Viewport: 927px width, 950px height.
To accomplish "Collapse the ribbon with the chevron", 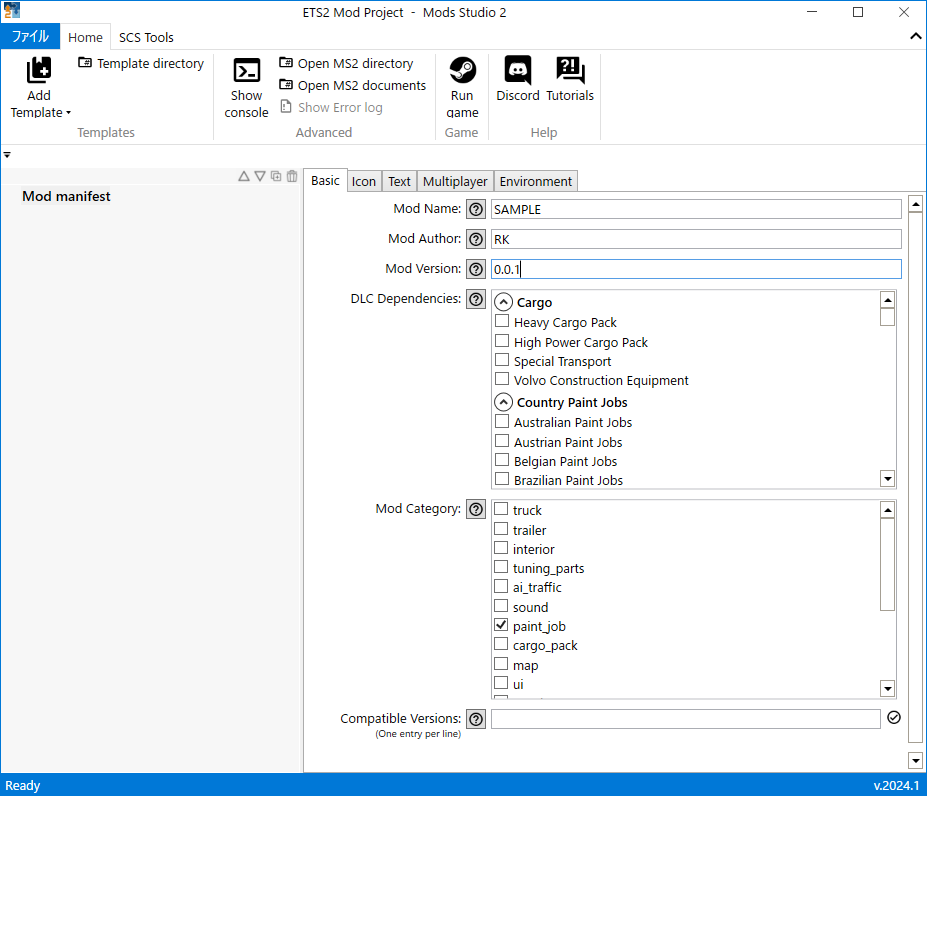I will click(x=915, y=37).
